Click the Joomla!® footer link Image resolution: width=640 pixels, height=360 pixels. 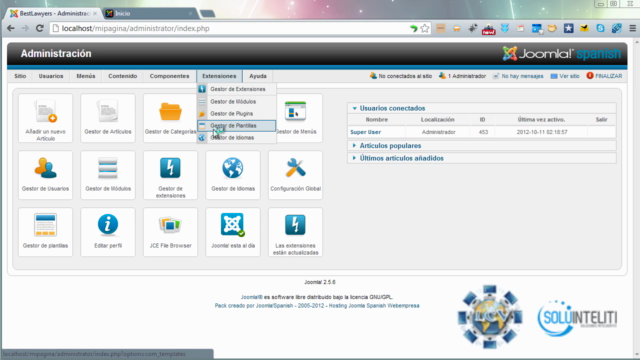click(251, 297)
